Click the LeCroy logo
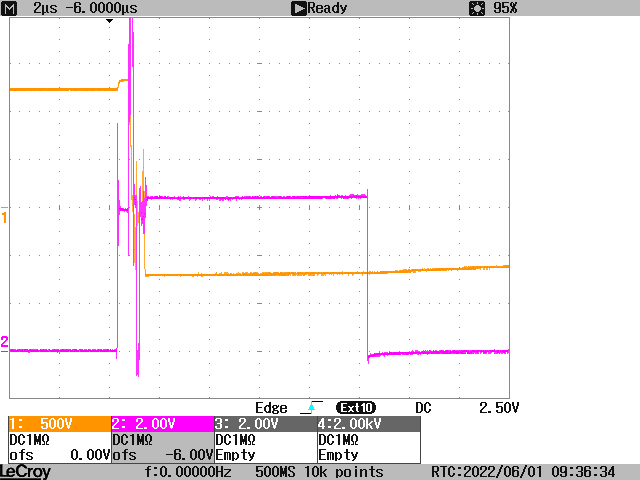The width and height of the screenshot is (640, 480). (25, 472)
